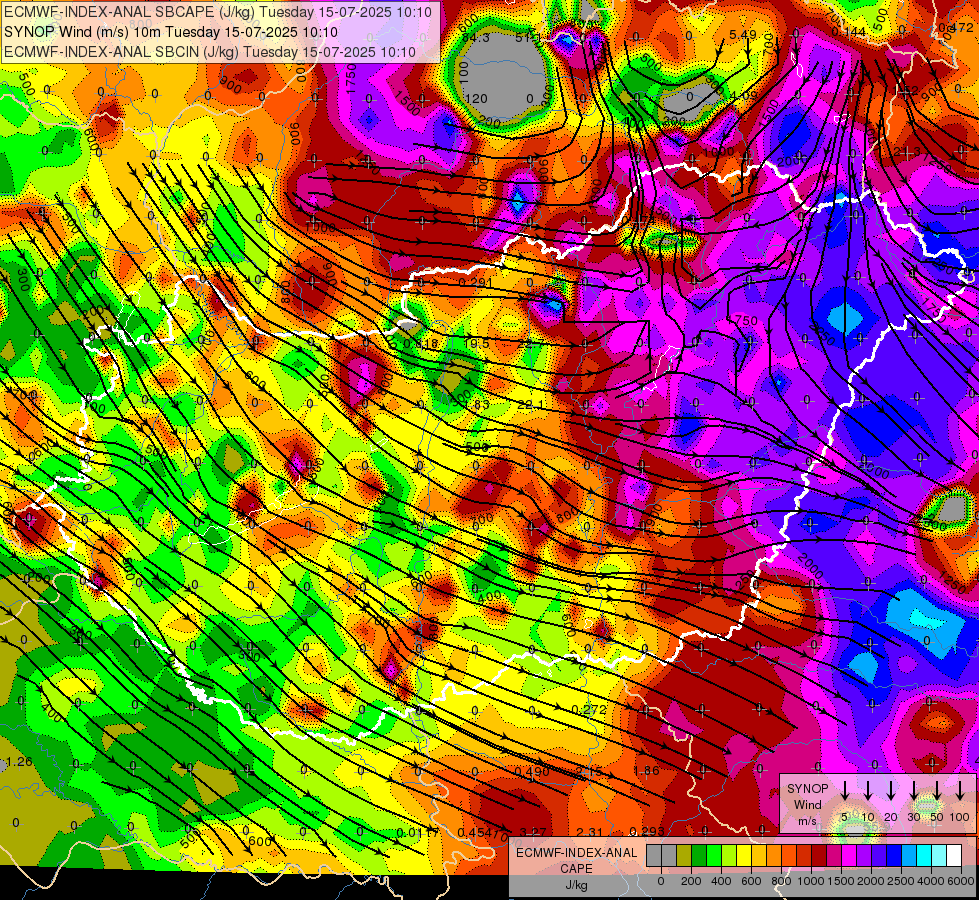Image resolution: width=979 pixels, height=900 pixels.
Task: Pick the cyan swatch before 4000 tick
Action: coord(923,856)
